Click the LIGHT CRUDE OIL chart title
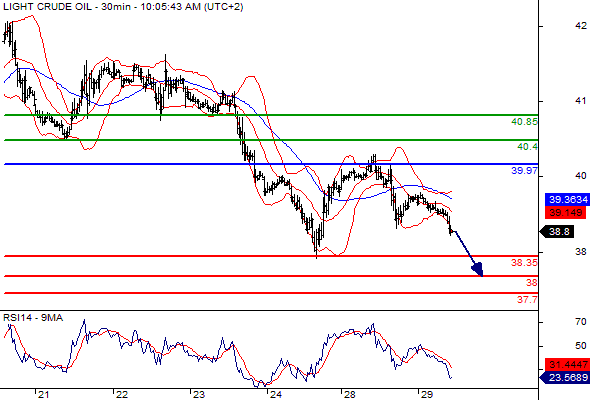 pyautogui.click(x=123, y=6)
